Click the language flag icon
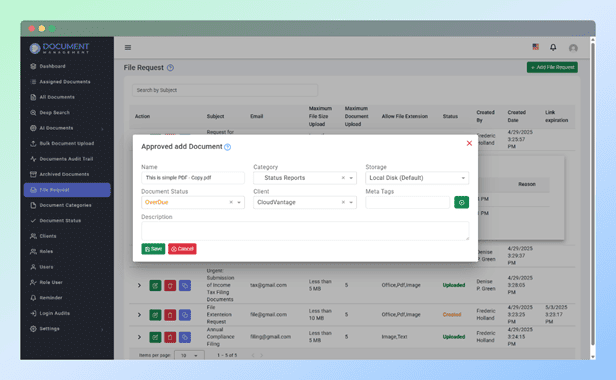 [x=535, y=47]
